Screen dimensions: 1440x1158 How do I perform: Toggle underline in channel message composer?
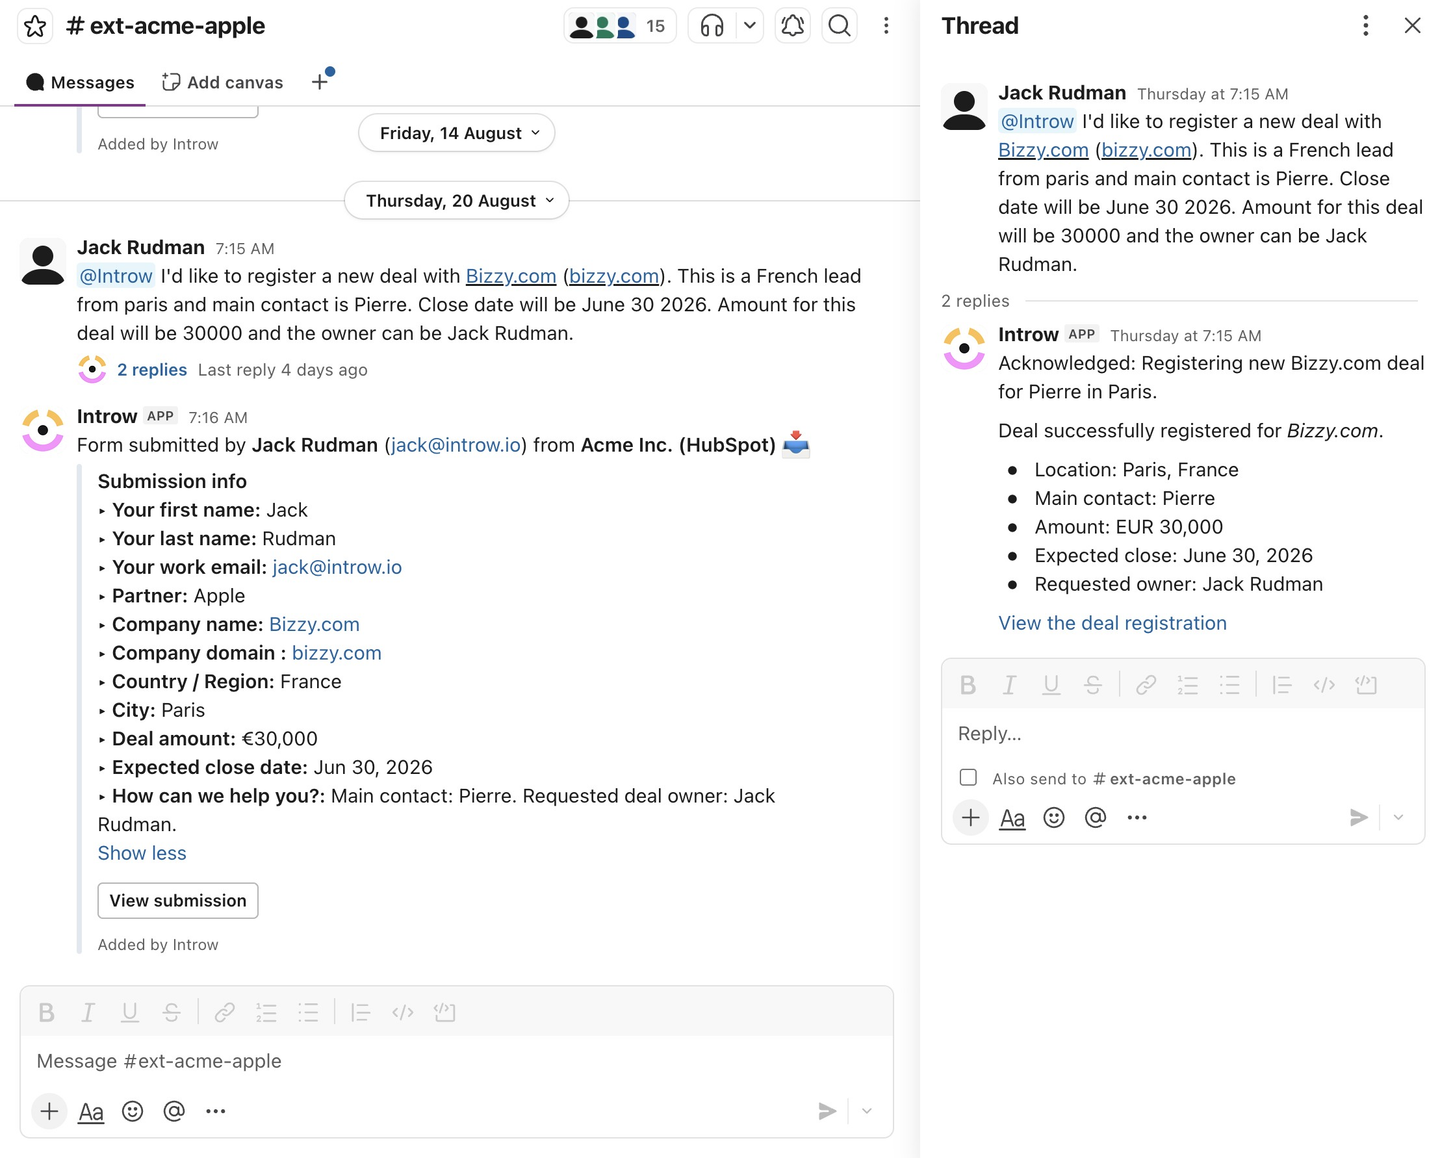tap(130, 1012)
